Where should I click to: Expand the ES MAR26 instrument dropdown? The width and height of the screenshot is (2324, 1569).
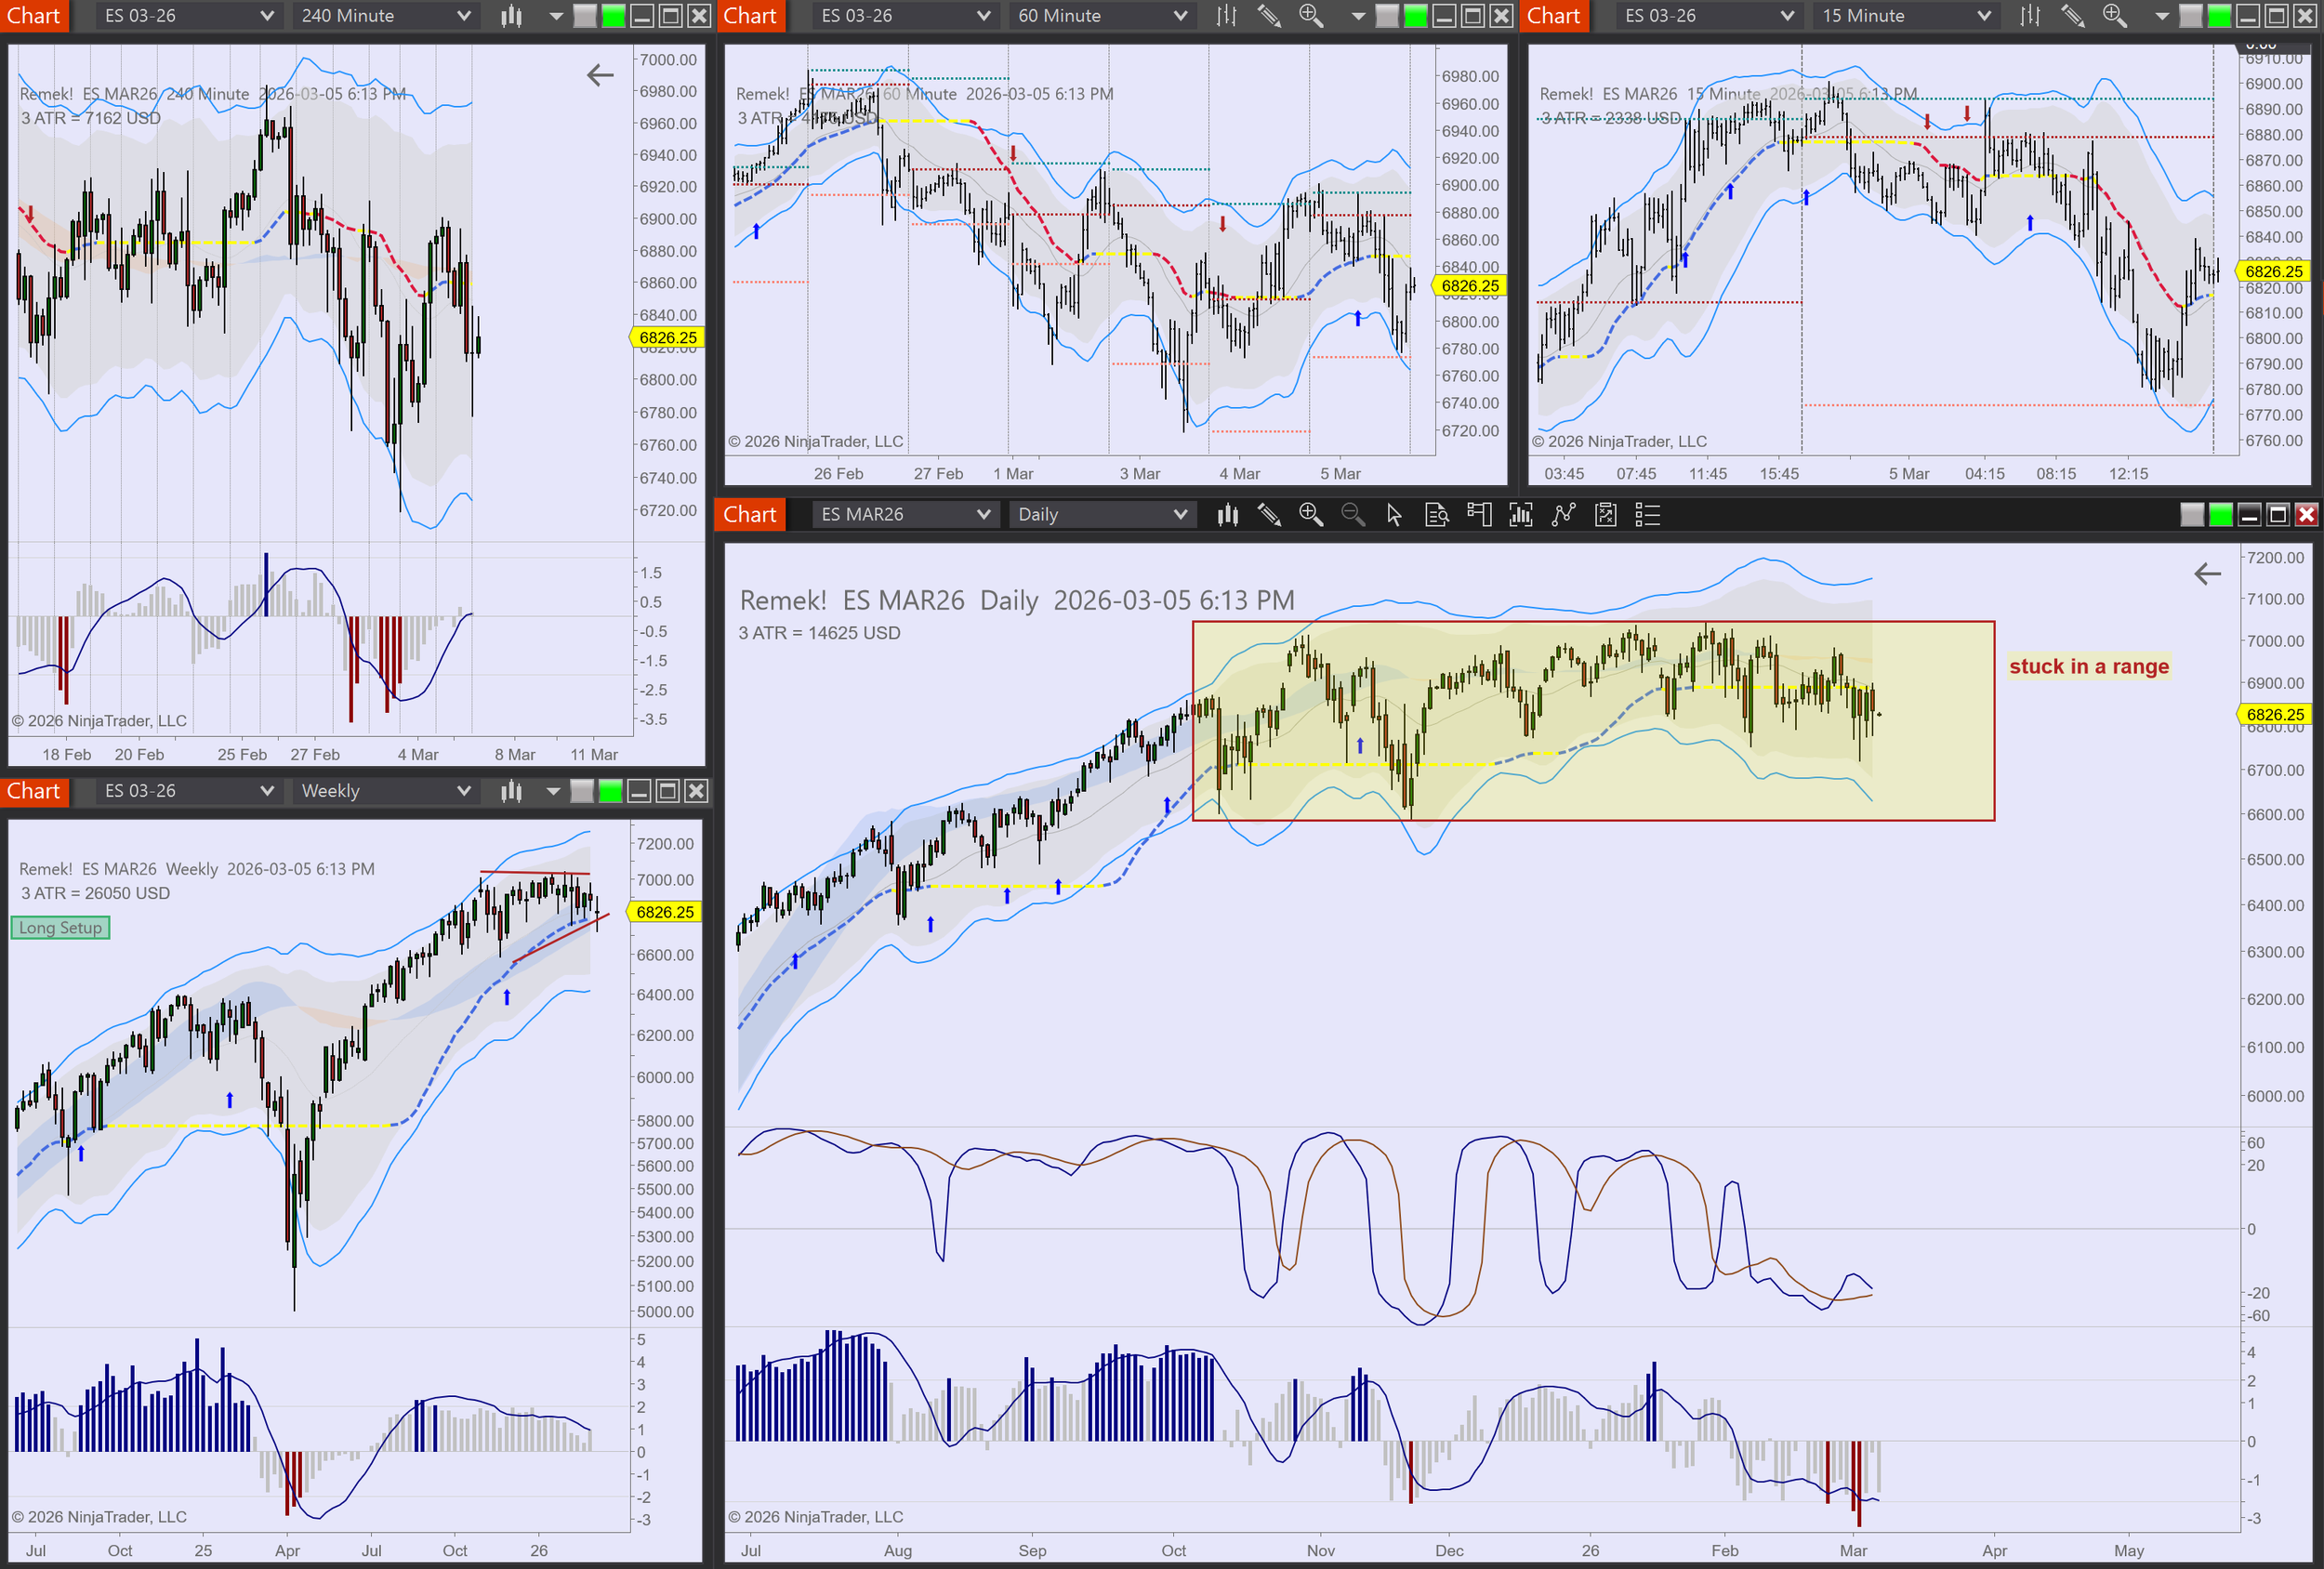tap(904, 515)
